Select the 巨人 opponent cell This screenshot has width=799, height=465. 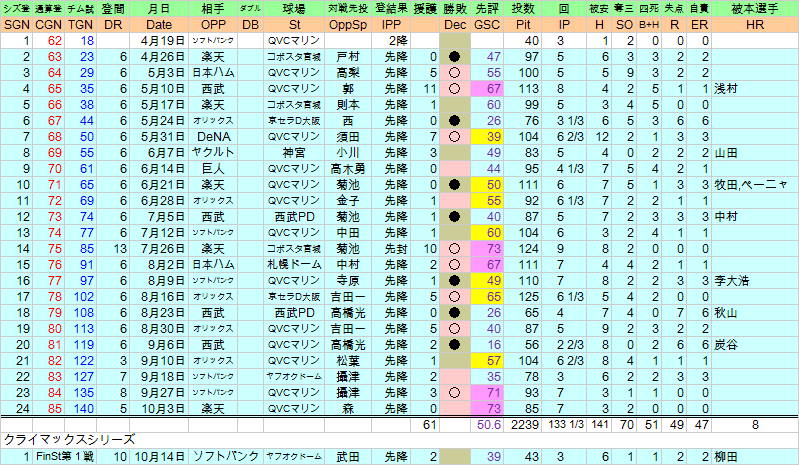pyautogui.click(x=213, y=169)
